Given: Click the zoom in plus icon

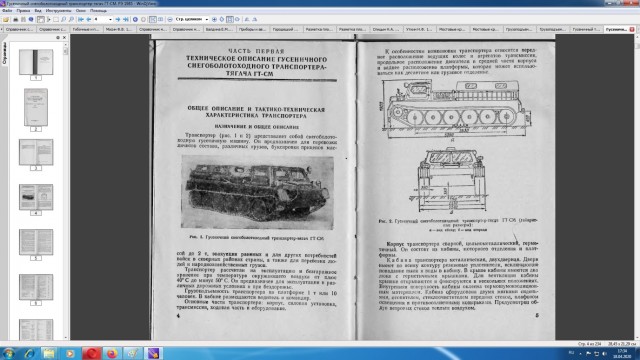Looking at the screenshot, I should click(x=214, y=19).
